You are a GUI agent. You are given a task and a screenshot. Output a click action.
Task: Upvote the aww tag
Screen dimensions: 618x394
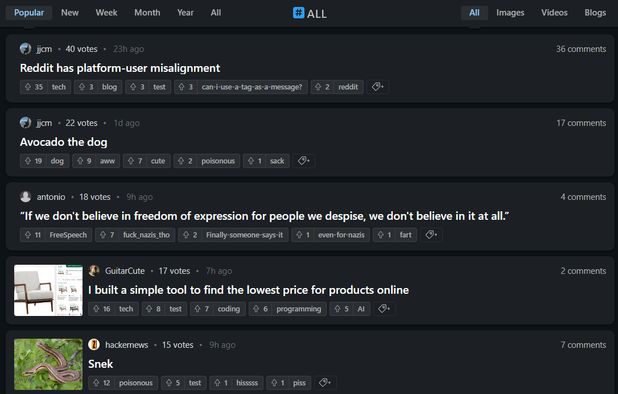pos(80,161)
